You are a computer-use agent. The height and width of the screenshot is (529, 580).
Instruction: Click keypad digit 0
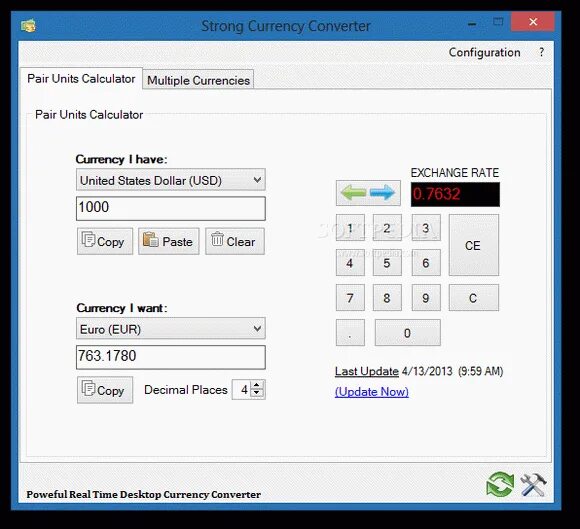pos(408,333)
